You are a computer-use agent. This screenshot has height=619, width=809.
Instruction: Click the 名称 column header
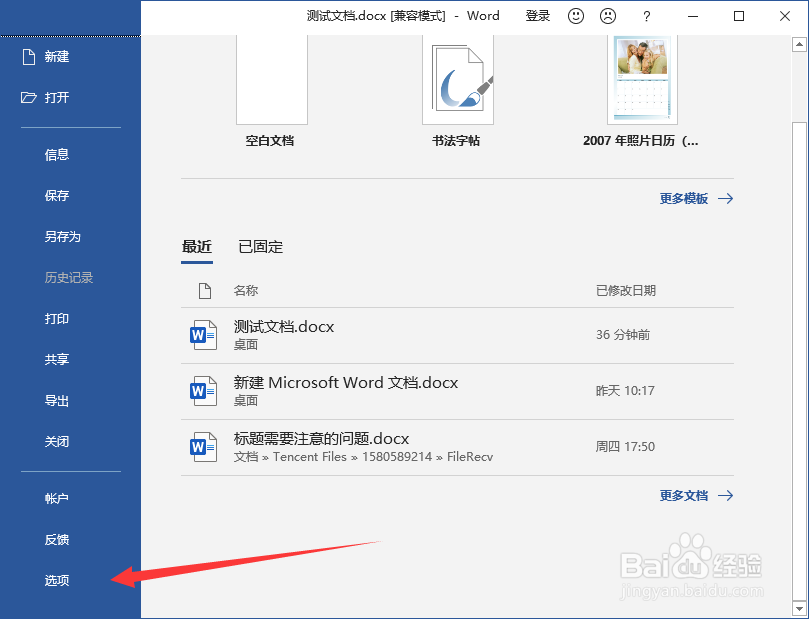[246, 291]
